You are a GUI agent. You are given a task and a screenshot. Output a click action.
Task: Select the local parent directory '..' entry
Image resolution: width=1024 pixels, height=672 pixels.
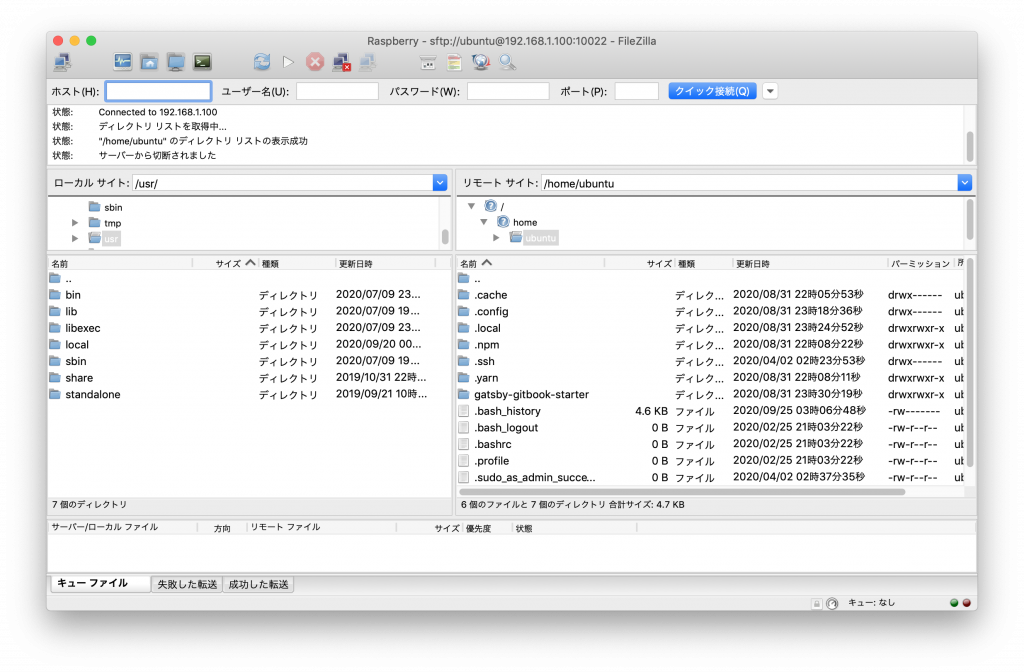(249, 278)
